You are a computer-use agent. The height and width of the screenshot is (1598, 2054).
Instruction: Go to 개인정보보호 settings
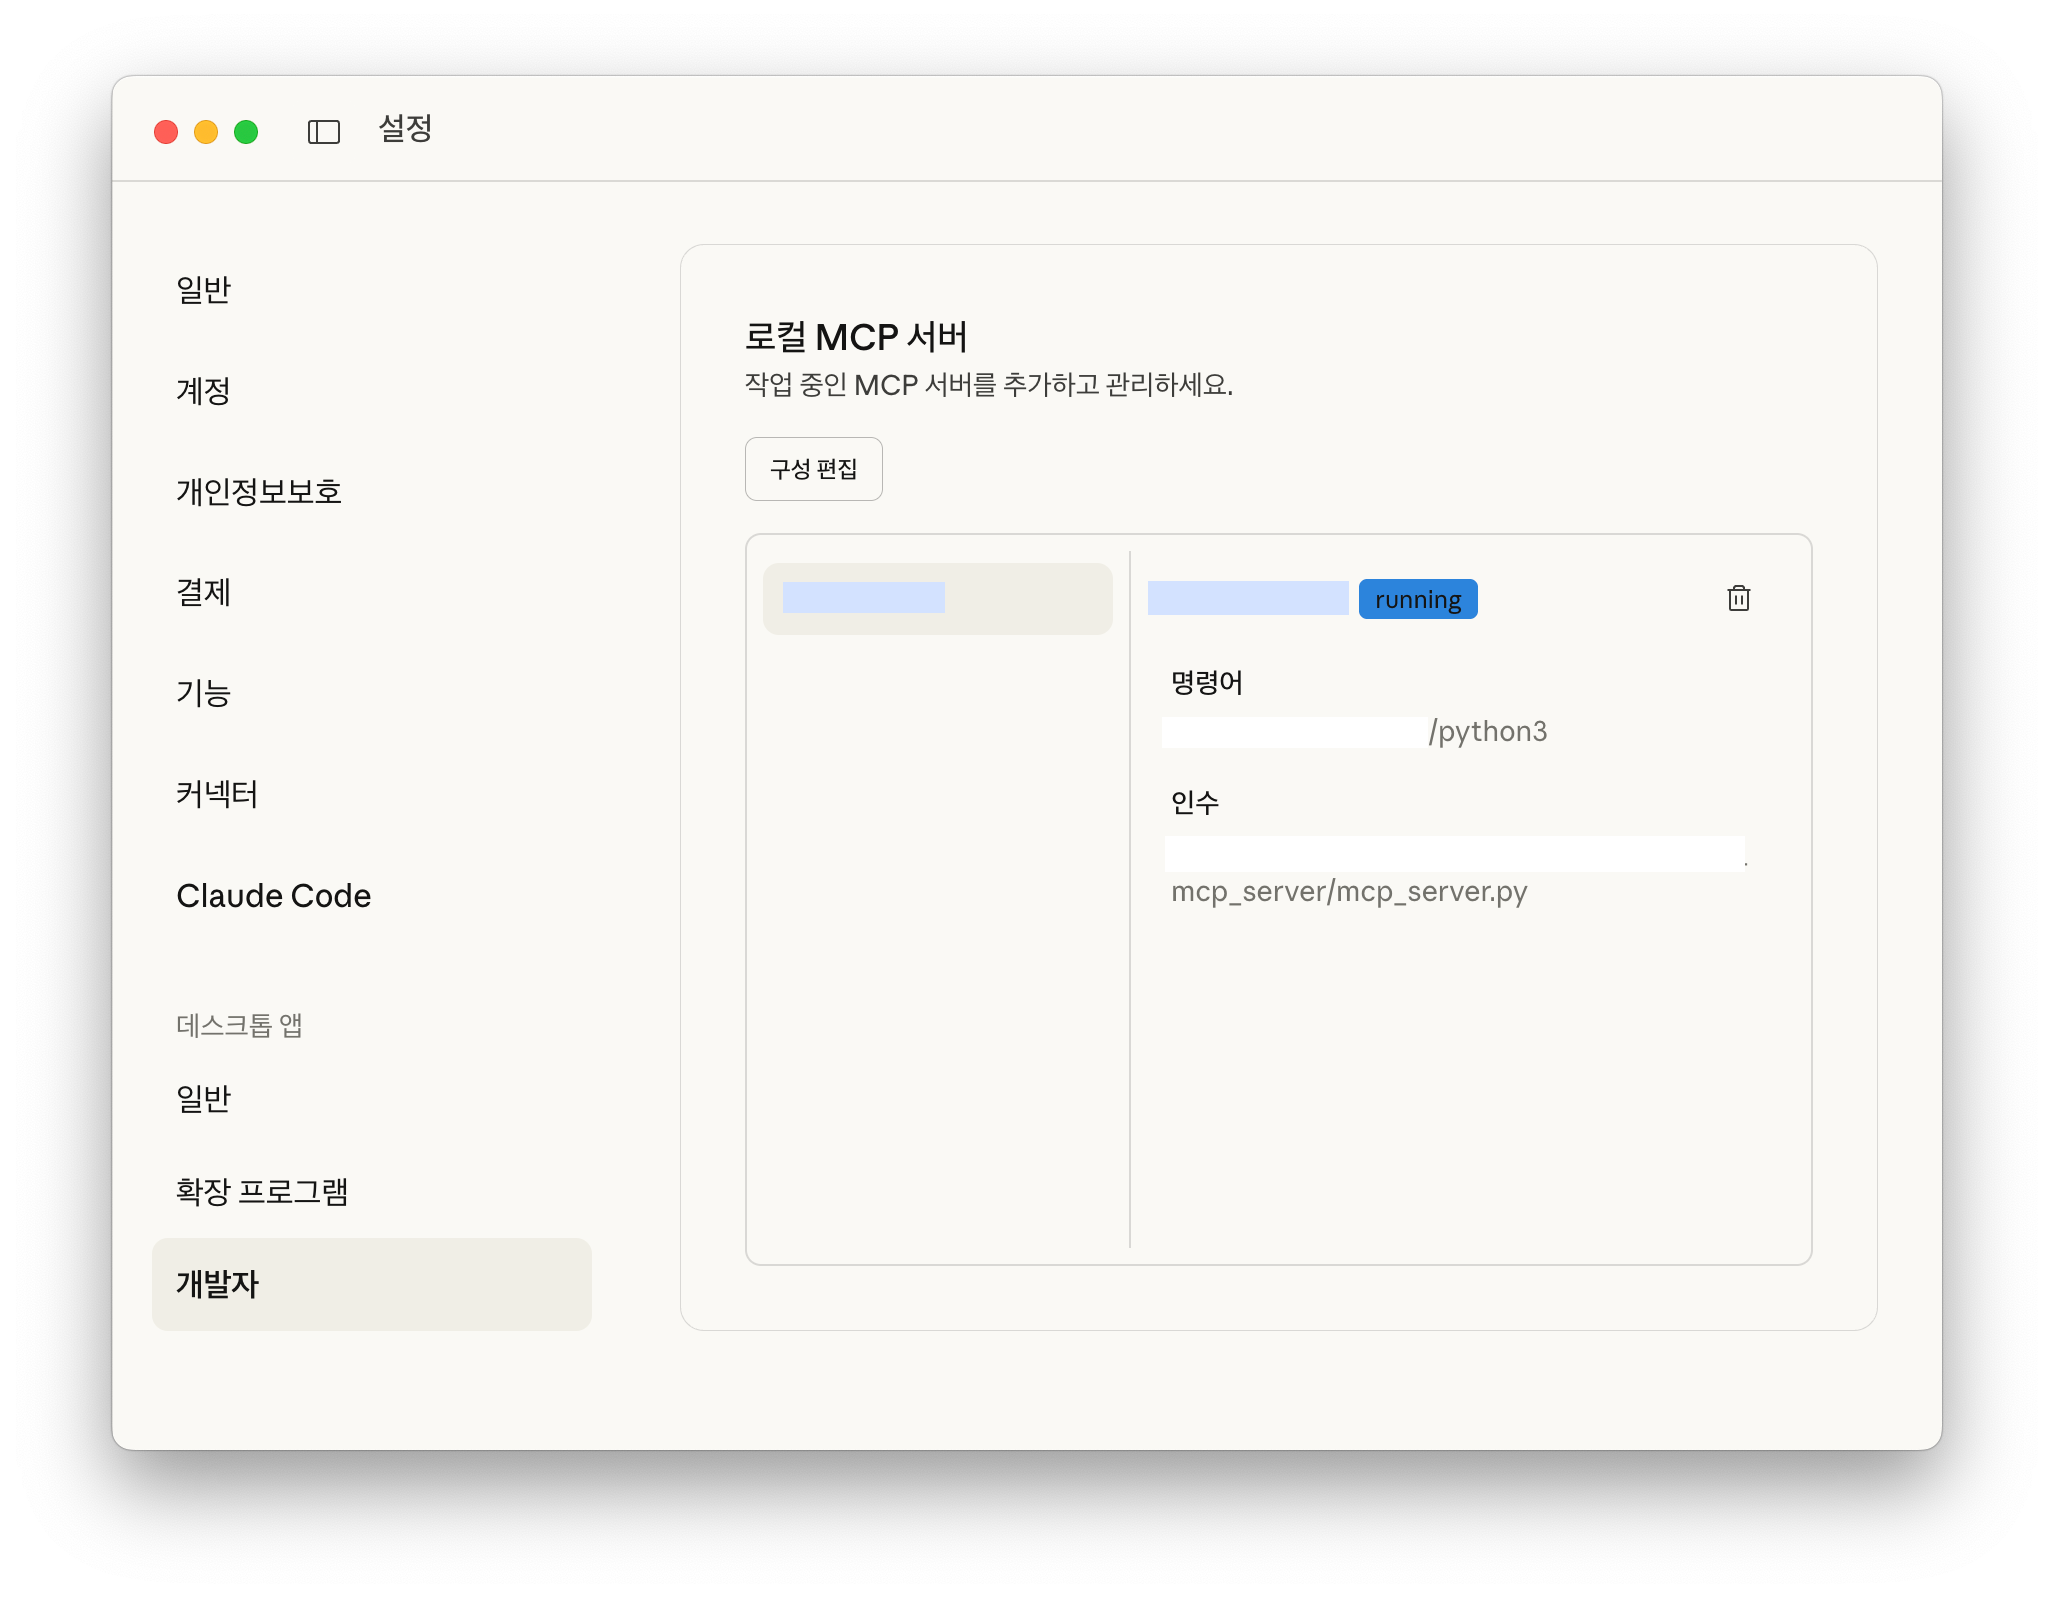(x=259, y=492)
